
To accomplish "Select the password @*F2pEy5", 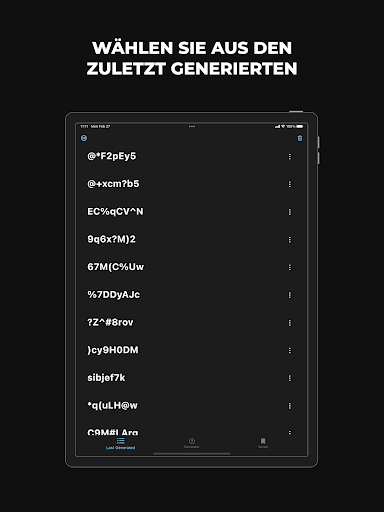I will click(x=112, y=156).
